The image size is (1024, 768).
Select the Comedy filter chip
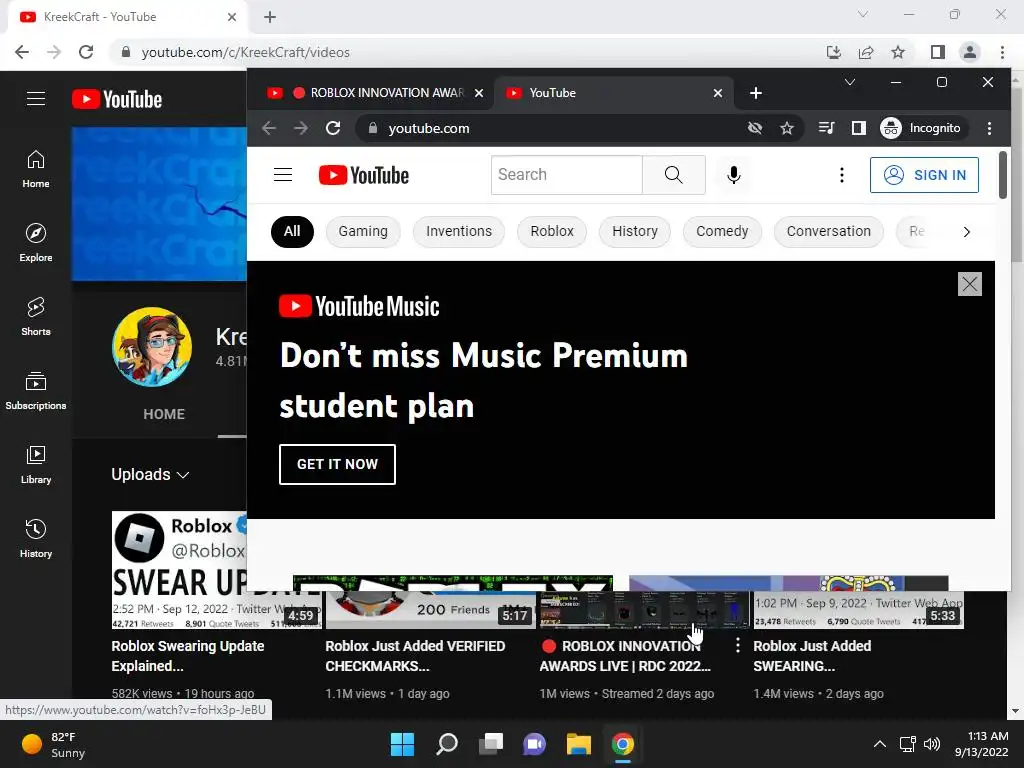pyautogui.click(x=722, y=232)
